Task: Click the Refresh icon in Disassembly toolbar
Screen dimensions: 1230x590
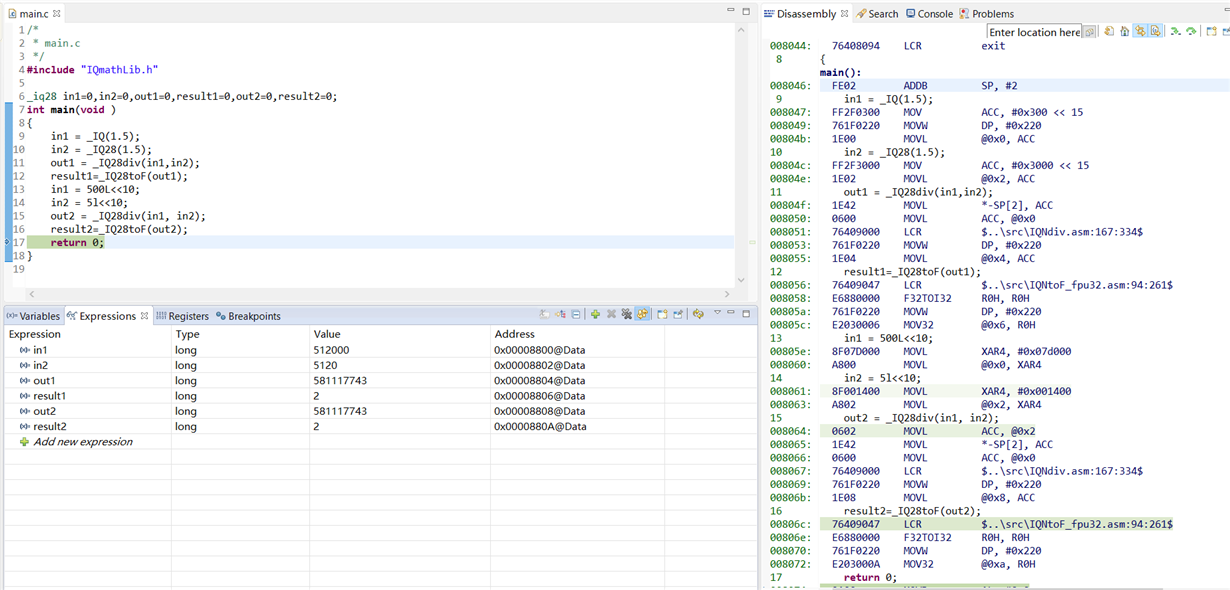Action: (1109, 32)
